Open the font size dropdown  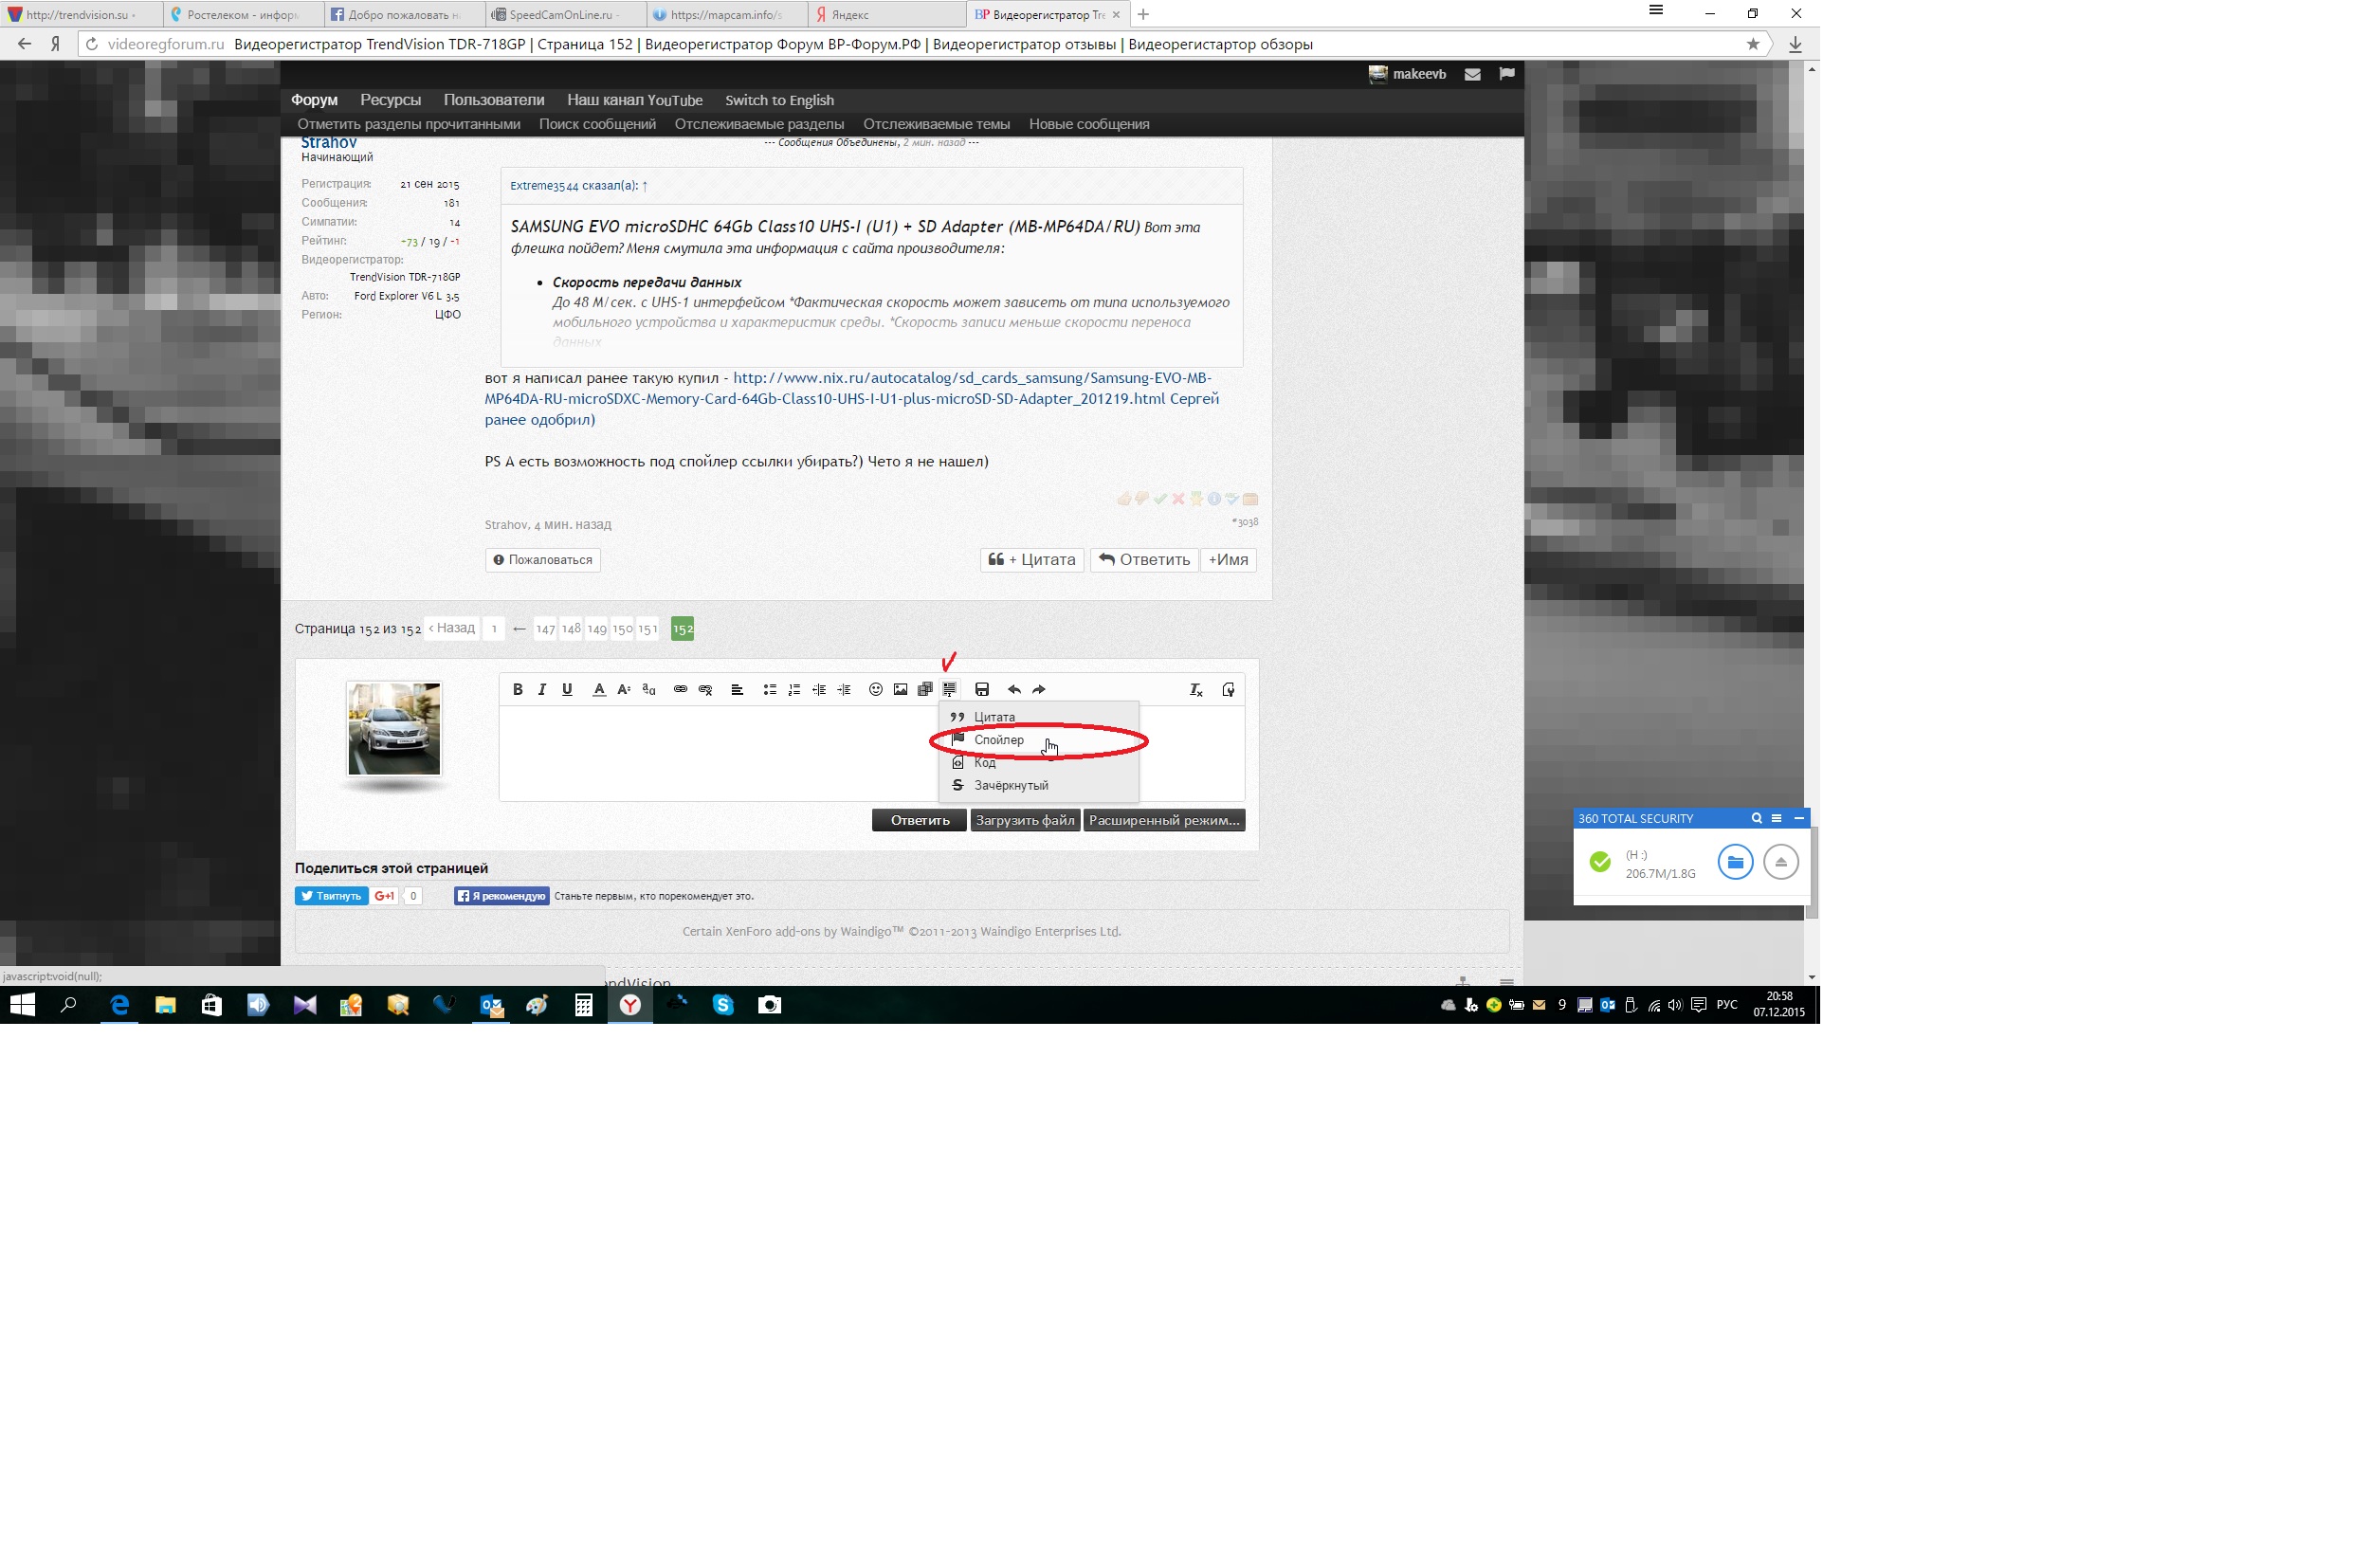[x=623, y=689]
